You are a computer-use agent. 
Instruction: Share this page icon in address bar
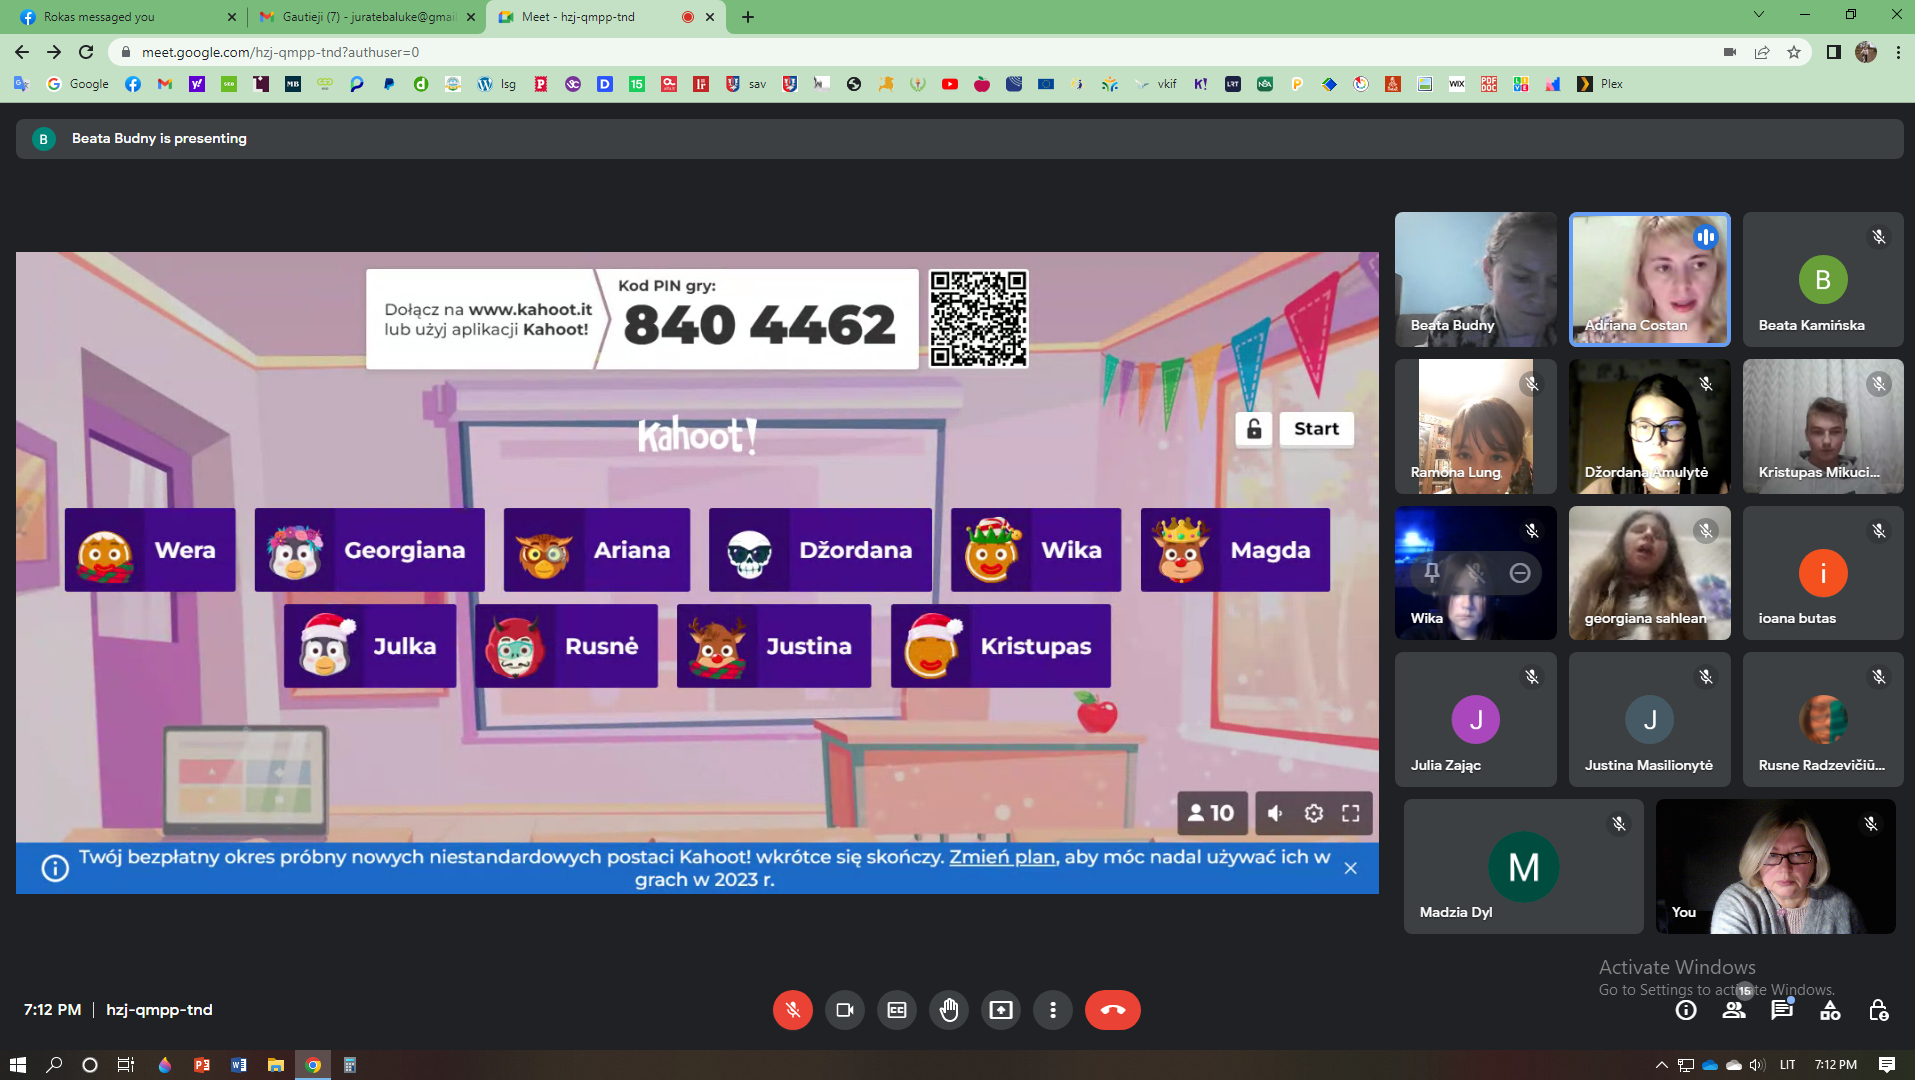pyautogui.click(x=1762, y=52)
